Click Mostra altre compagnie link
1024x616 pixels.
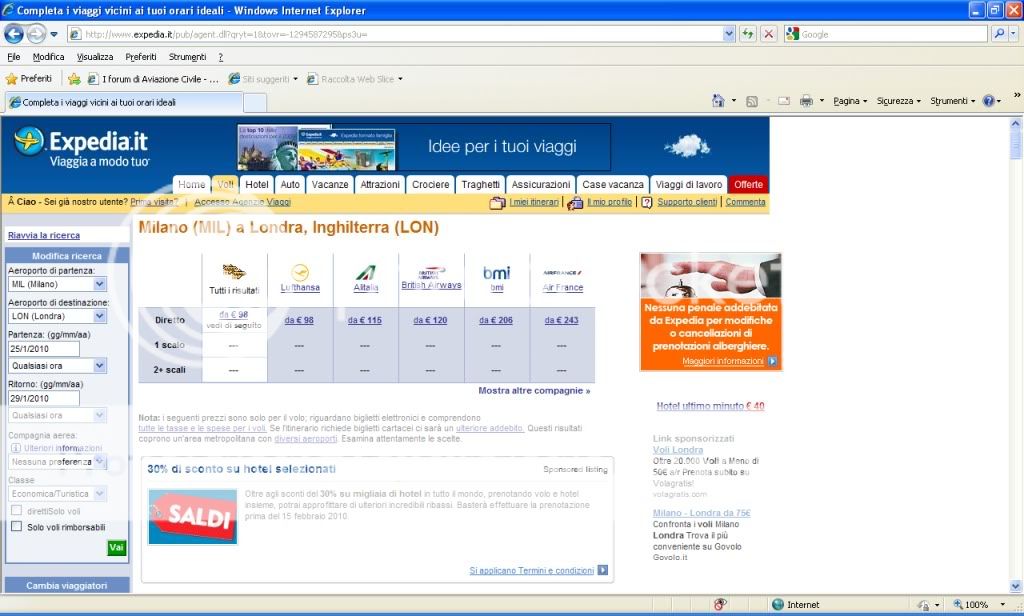[534, 391]
